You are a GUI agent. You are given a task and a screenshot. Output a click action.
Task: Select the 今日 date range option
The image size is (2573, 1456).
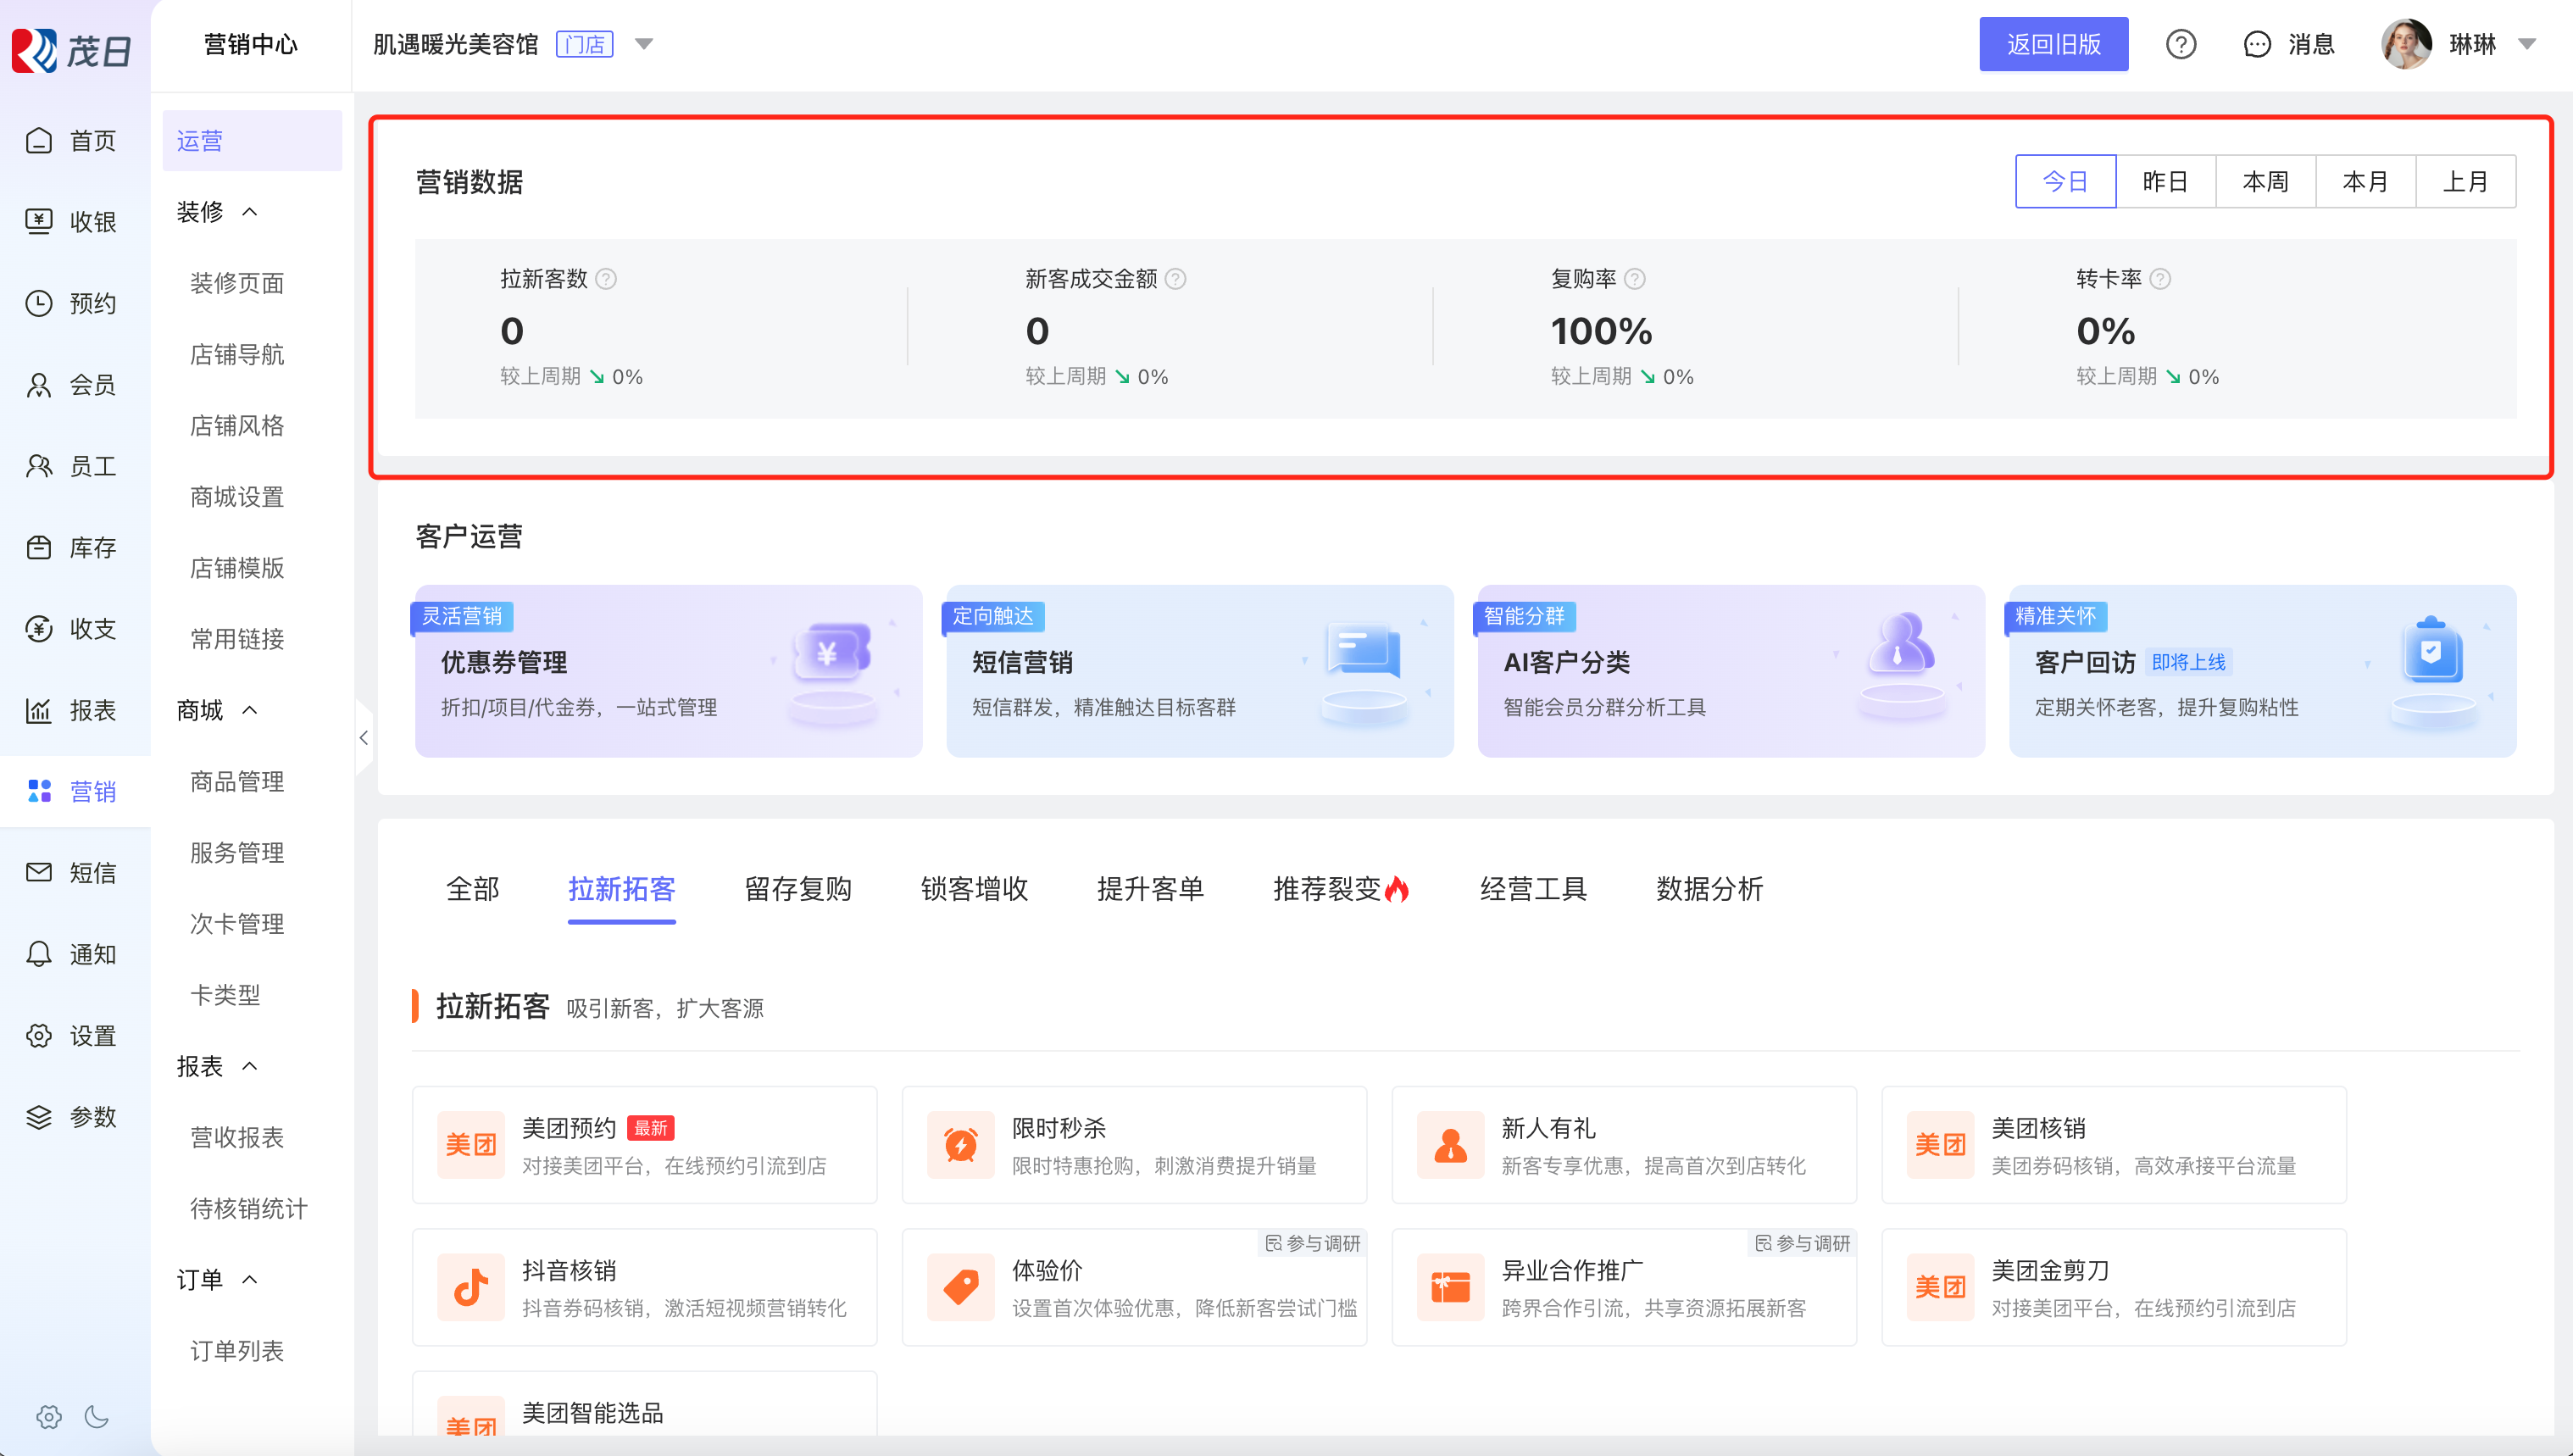coord(2065,181)
